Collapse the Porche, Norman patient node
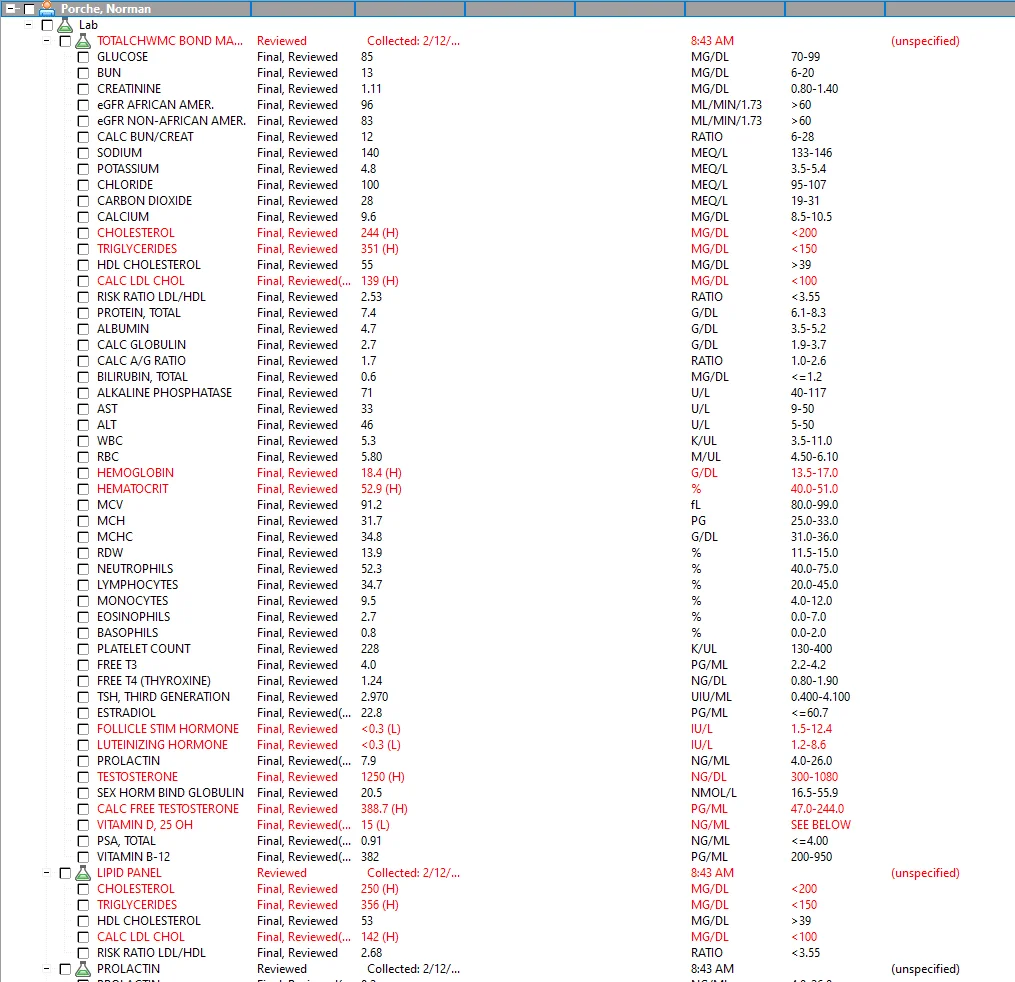1015x982 pixels. pos(10,9)
